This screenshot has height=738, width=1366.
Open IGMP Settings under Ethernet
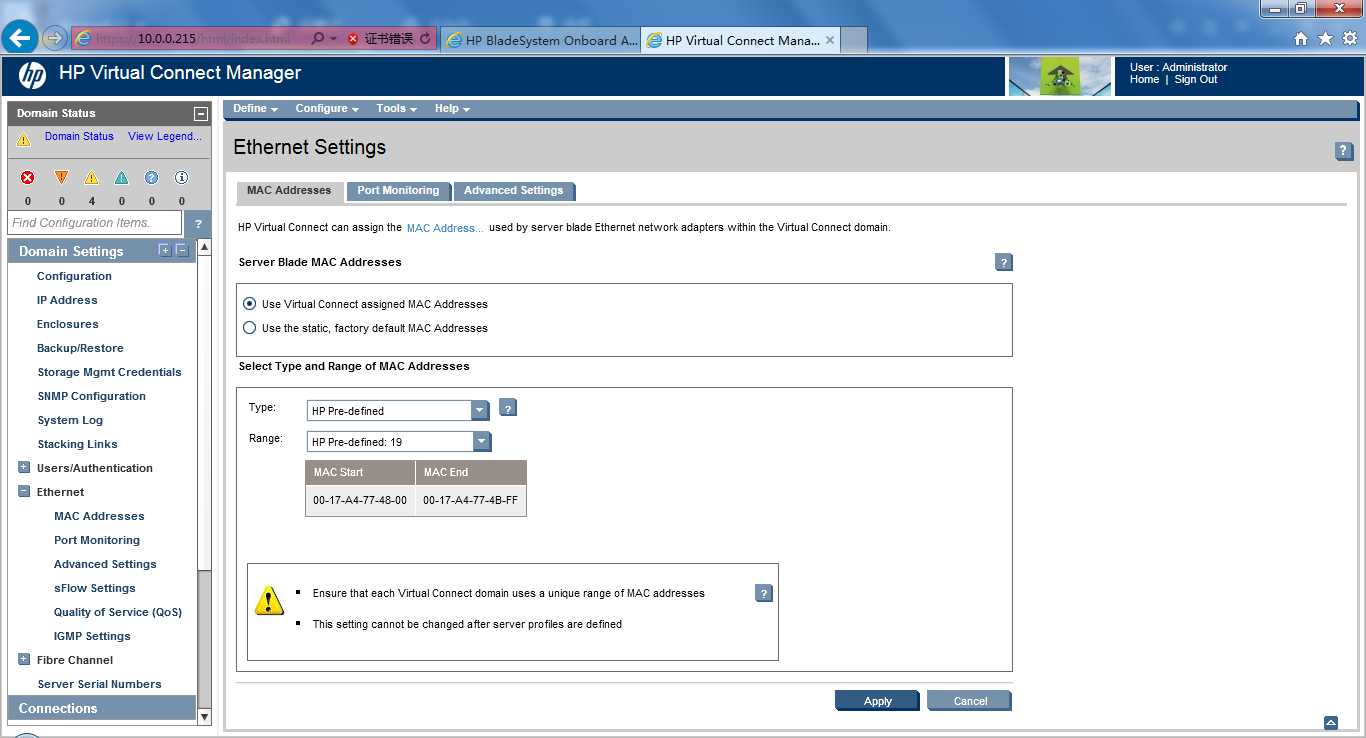point(92,636)
